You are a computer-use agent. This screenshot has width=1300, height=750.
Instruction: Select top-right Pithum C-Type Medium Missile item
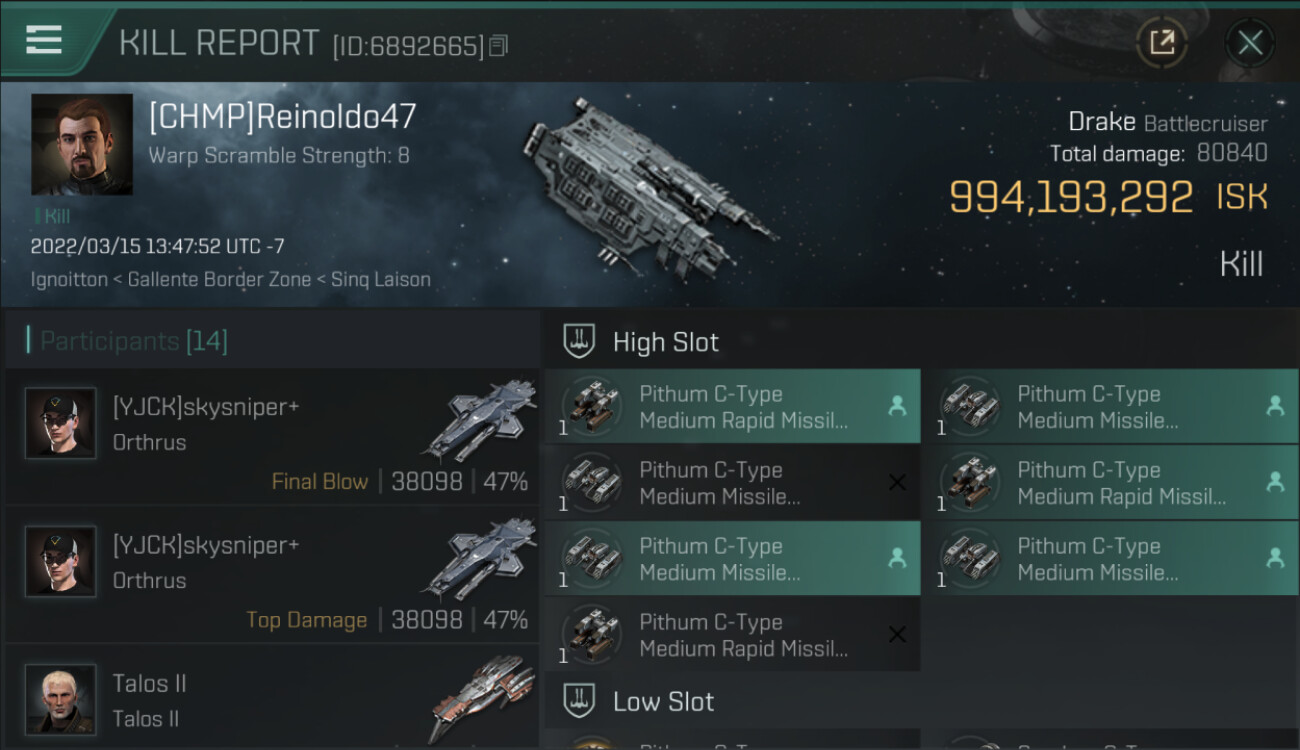coord(1111,407)
